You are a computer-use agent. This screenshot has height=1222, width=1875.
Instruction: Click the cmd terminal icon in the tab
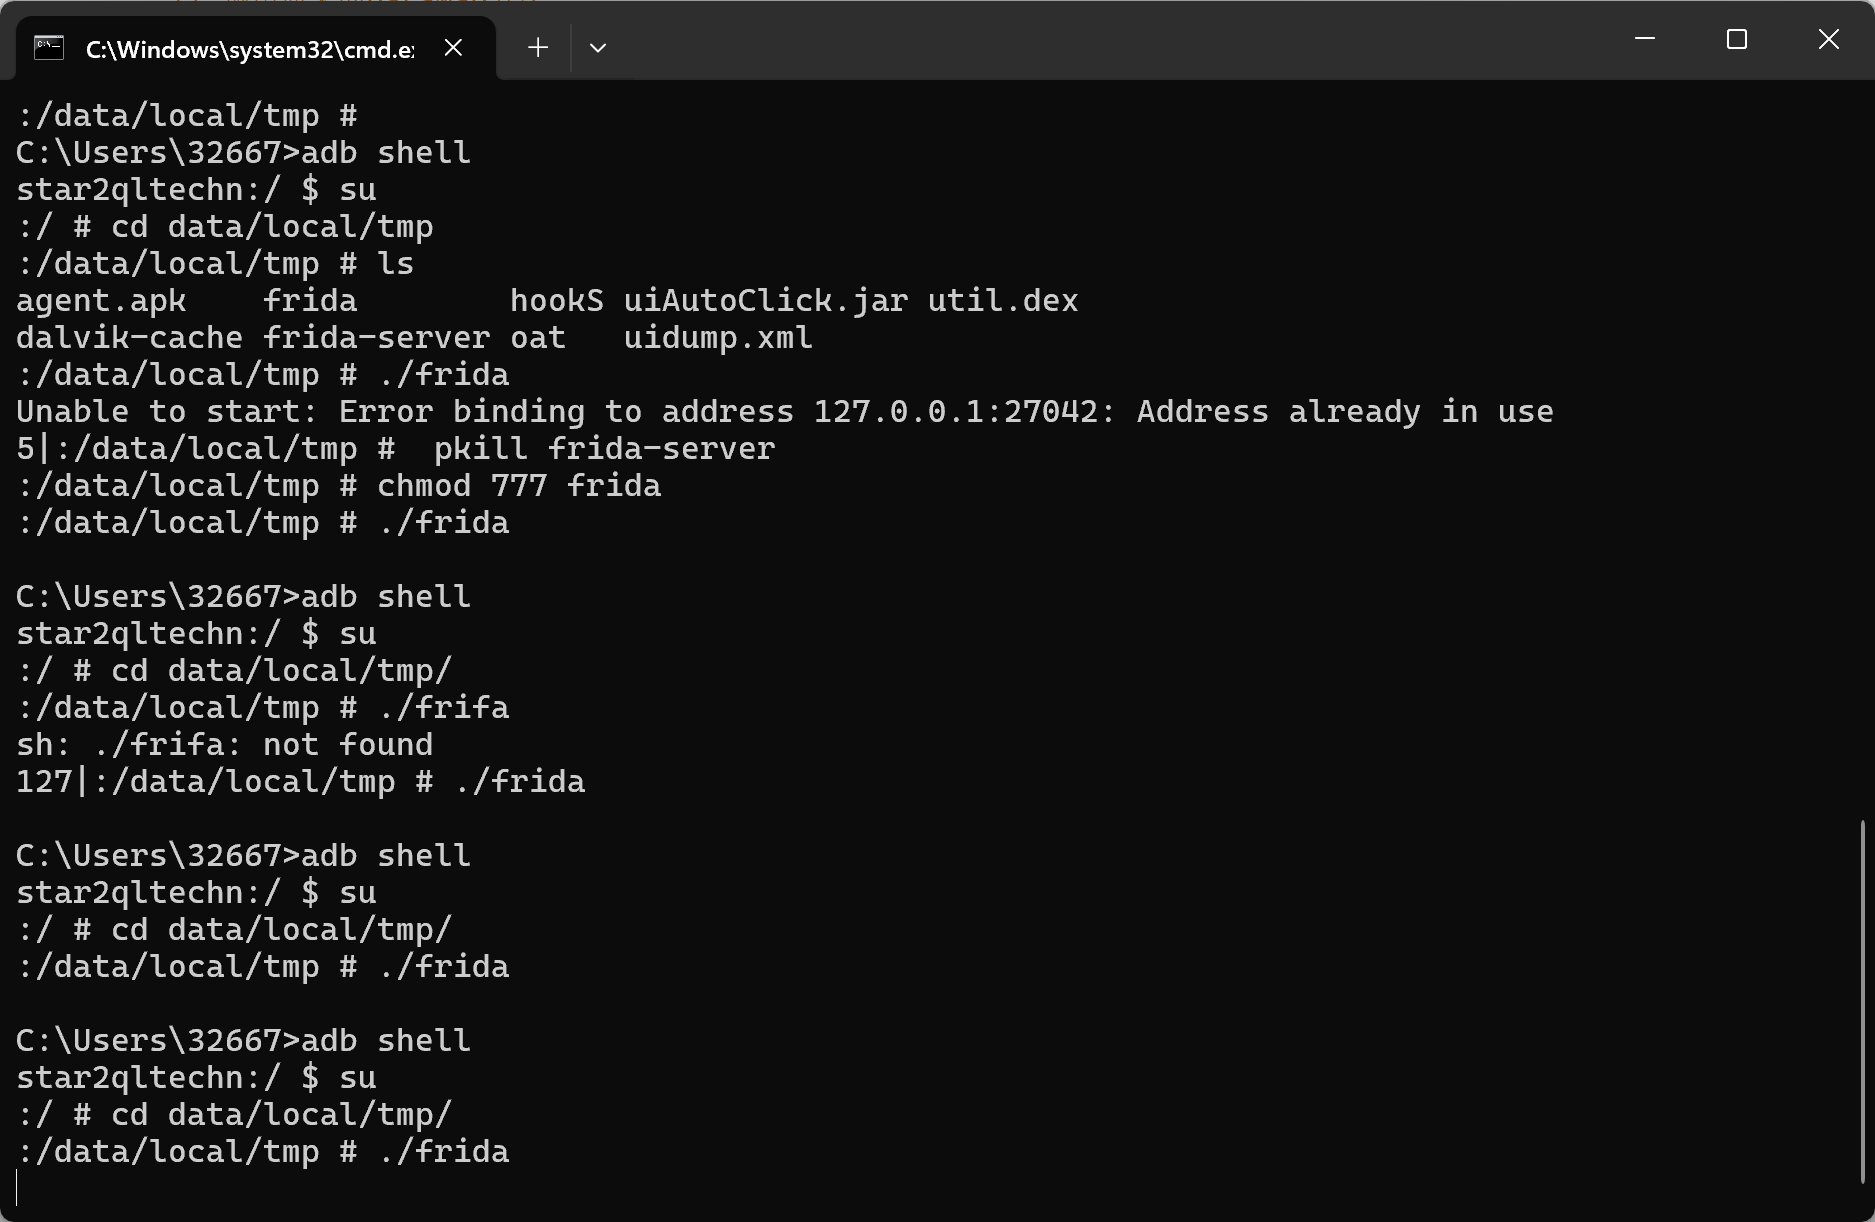[x=49, y=48]
